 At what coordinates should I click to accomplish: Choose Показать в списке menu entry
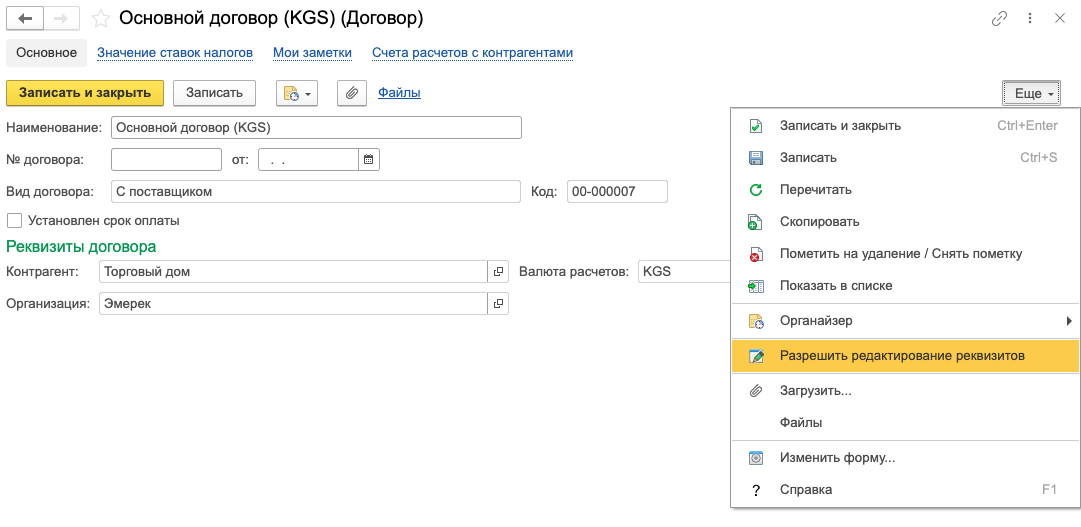905,286
